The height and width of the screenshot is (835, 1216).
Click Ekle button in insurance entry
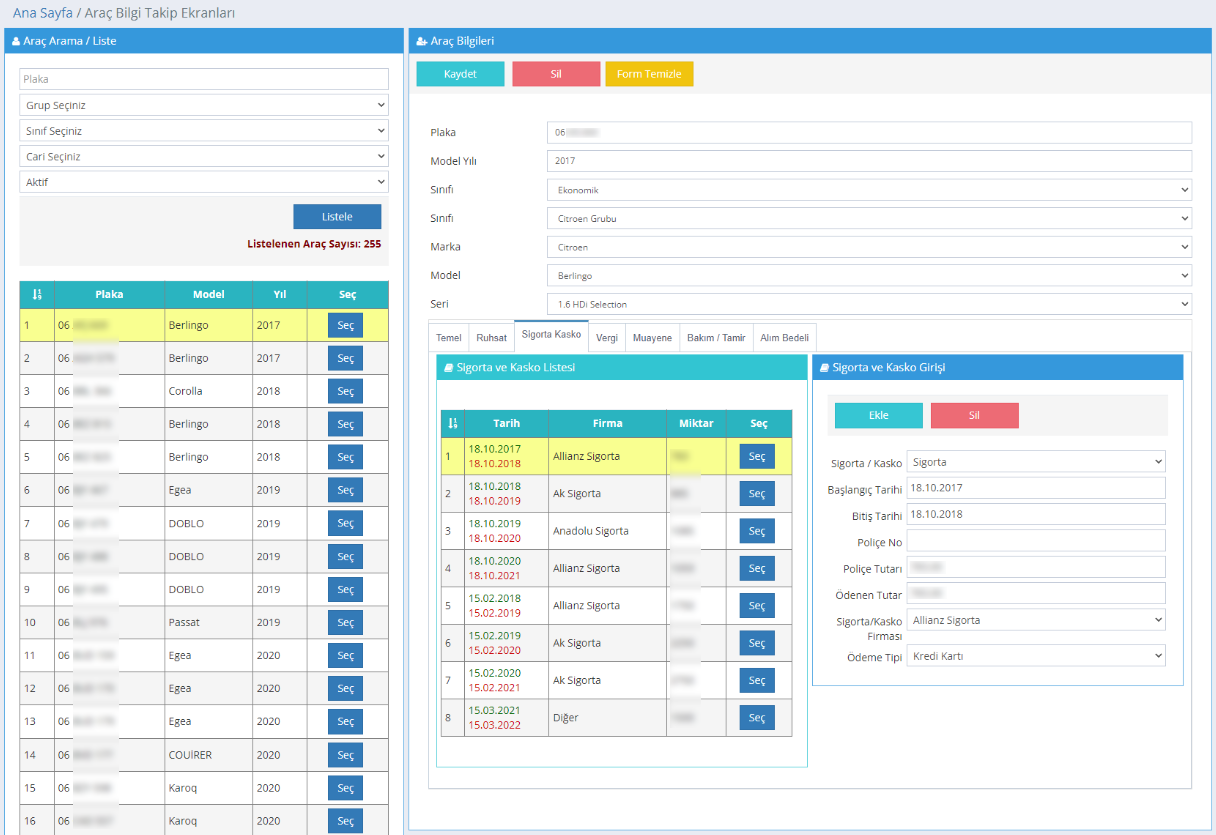[879, 416]
